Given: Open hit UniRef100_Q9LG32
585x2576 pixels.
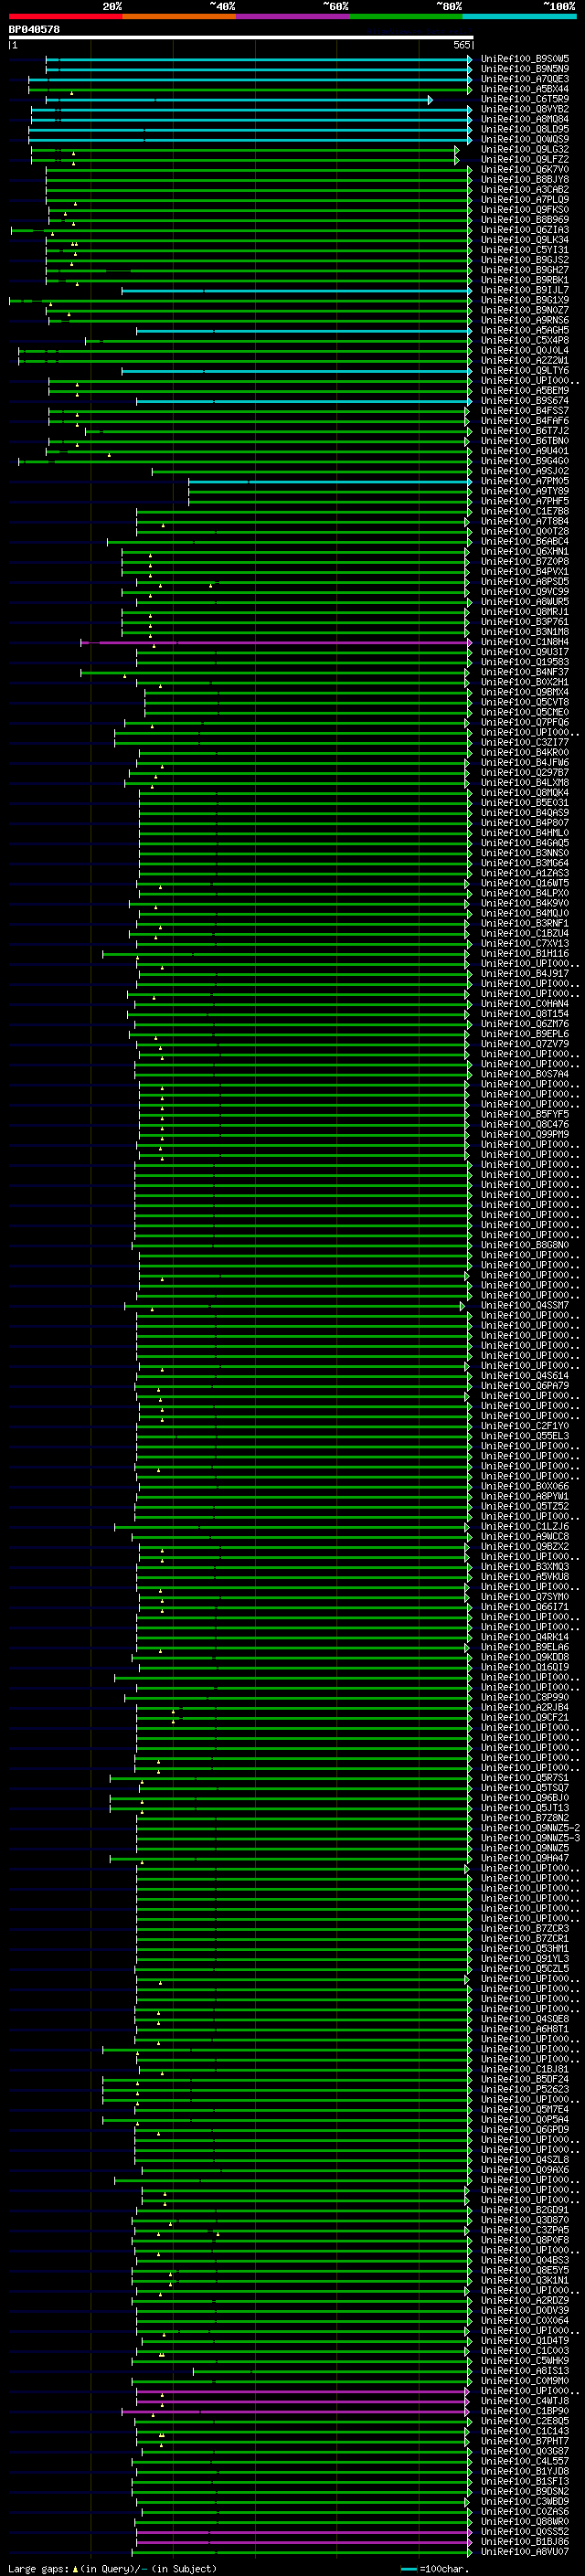Looking at the screenshot, I should point(525,149).
